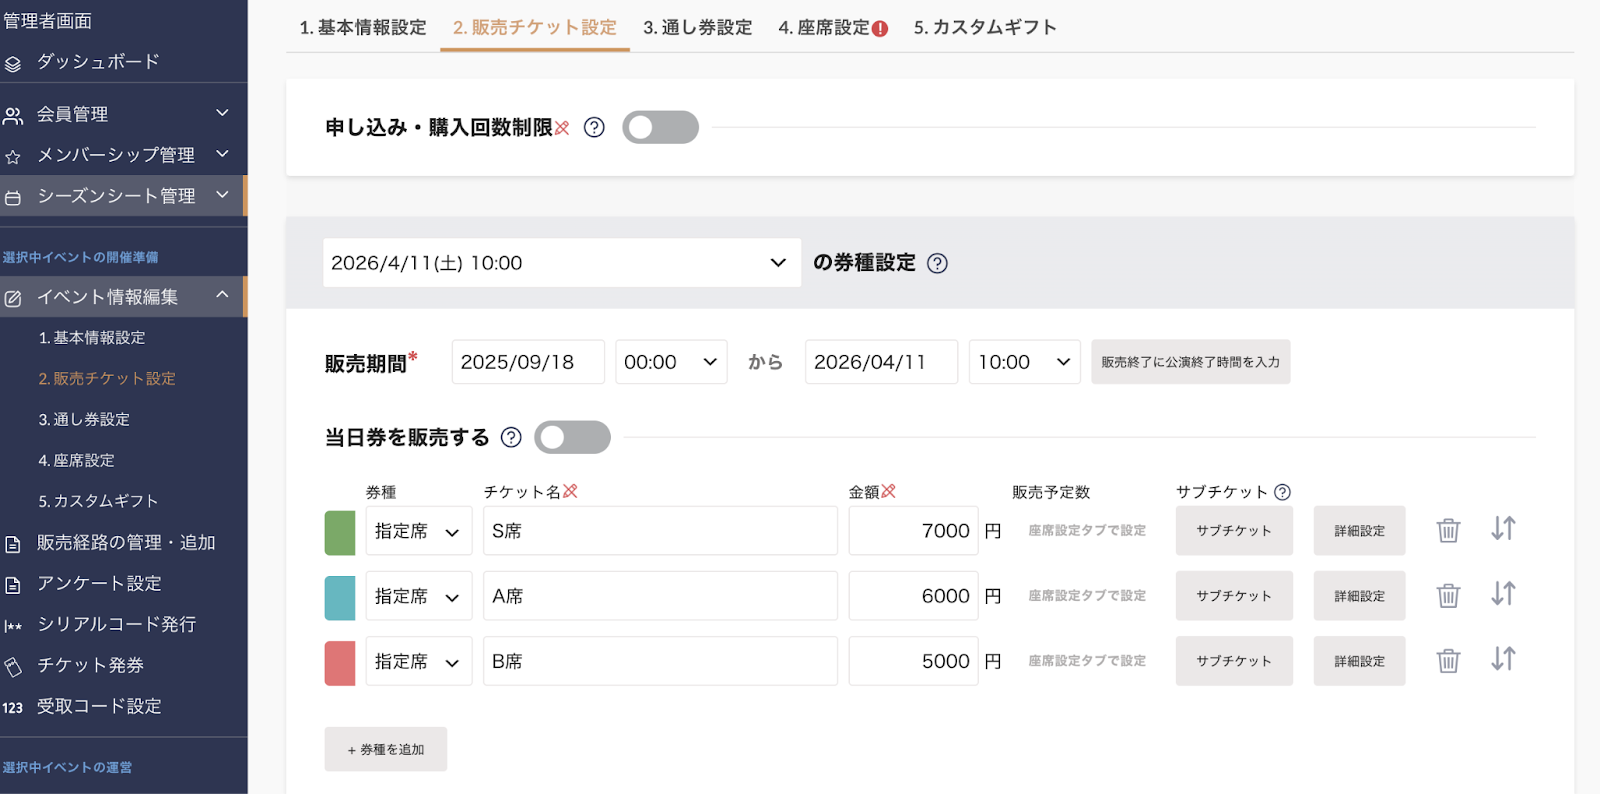The image size is (1600, 794).
Task: Open the 4. 座席設定 tab
Action: (832, 28)
